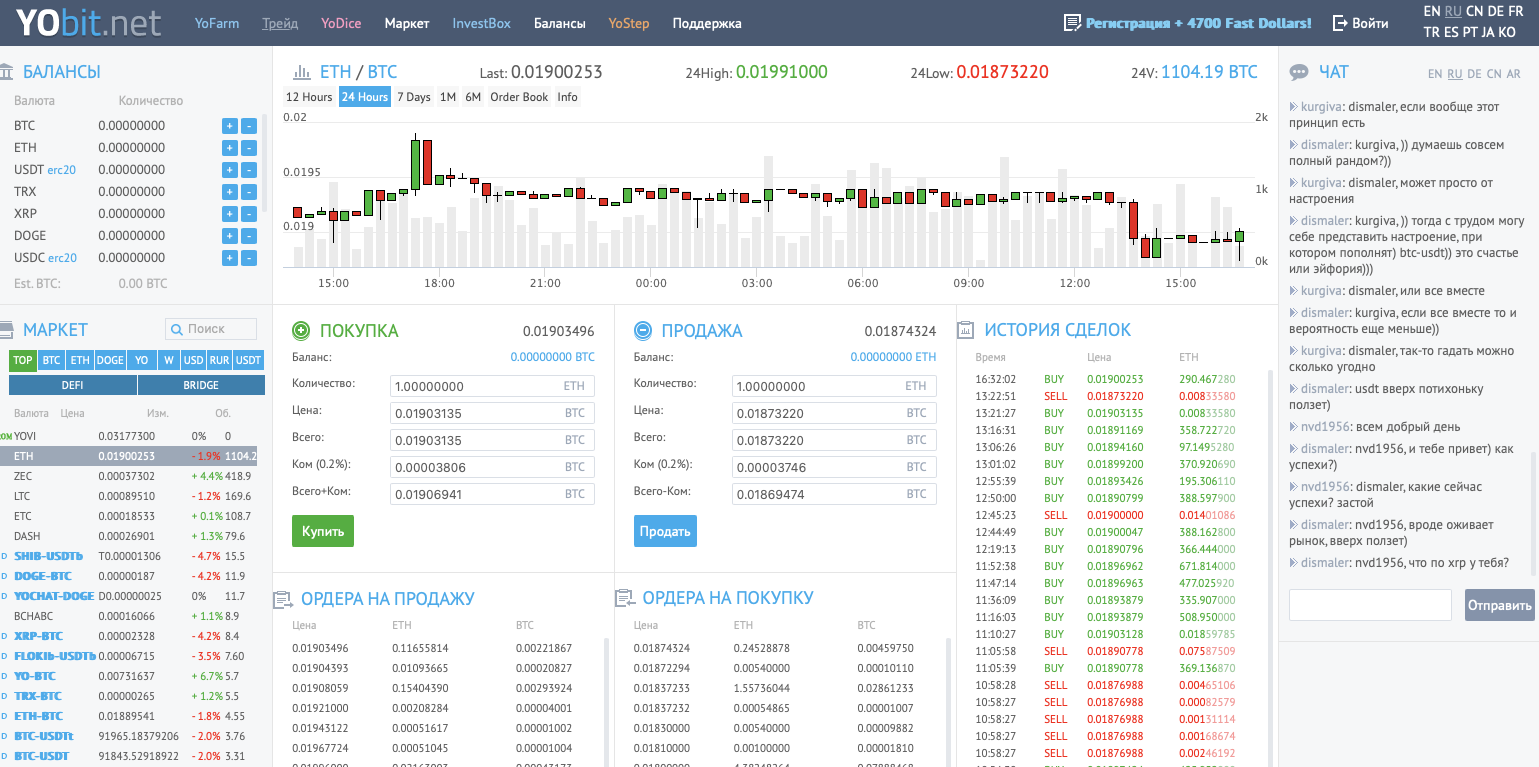Screen dimensions: 1539x767
Task: Click the registration icon next to Регистрация
Action: pyautogui.click(x=1072, y=23)
